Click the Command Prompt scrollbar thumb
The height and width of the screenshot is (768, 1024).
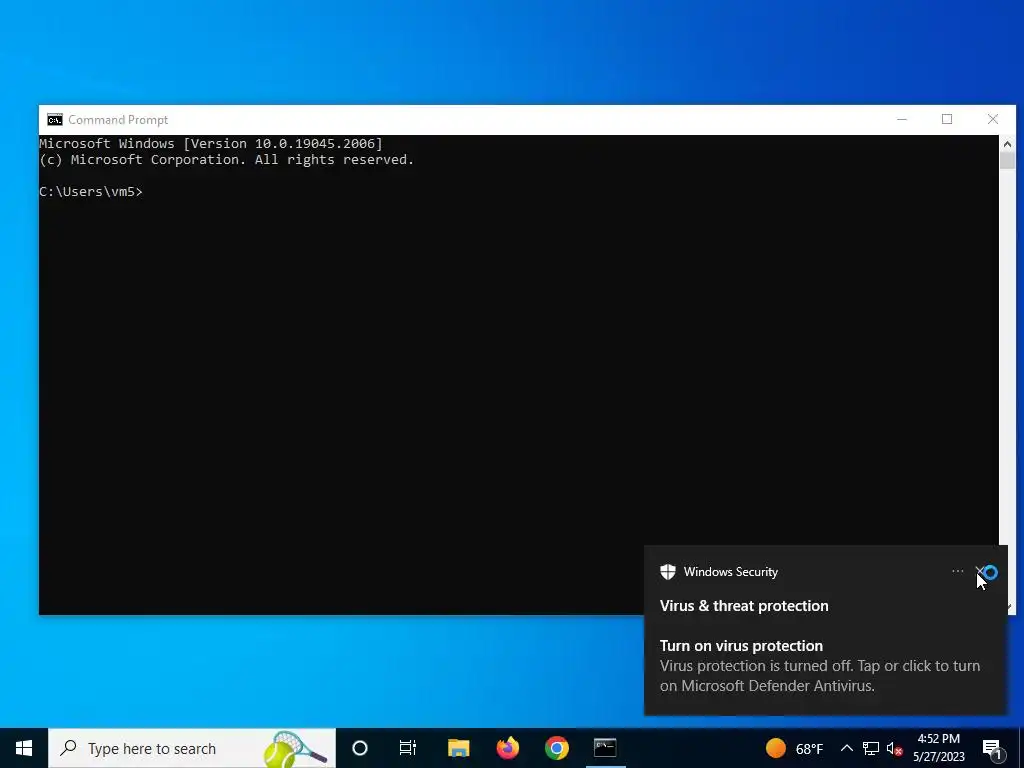click(x=1007, y=161)
